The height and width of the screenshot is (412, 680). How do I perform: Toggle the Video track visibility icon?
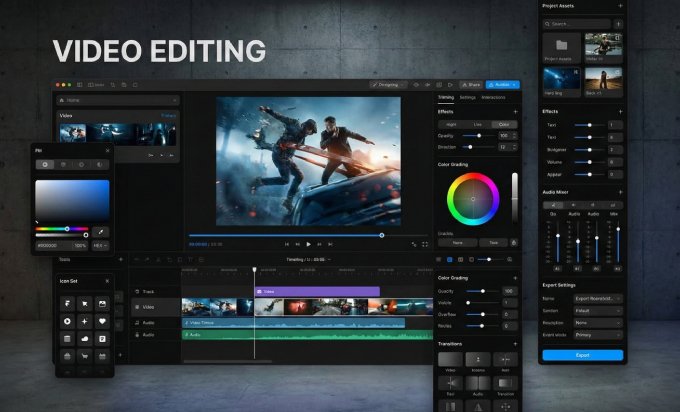pyautogui.click(x=137, y=307)
